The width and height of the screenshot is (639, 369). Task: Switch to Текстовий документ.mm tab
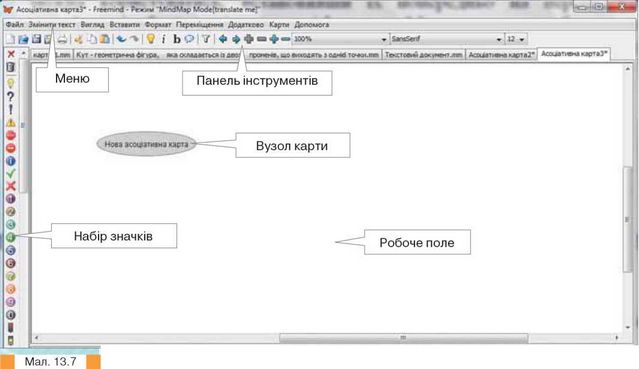click(424, 55)
